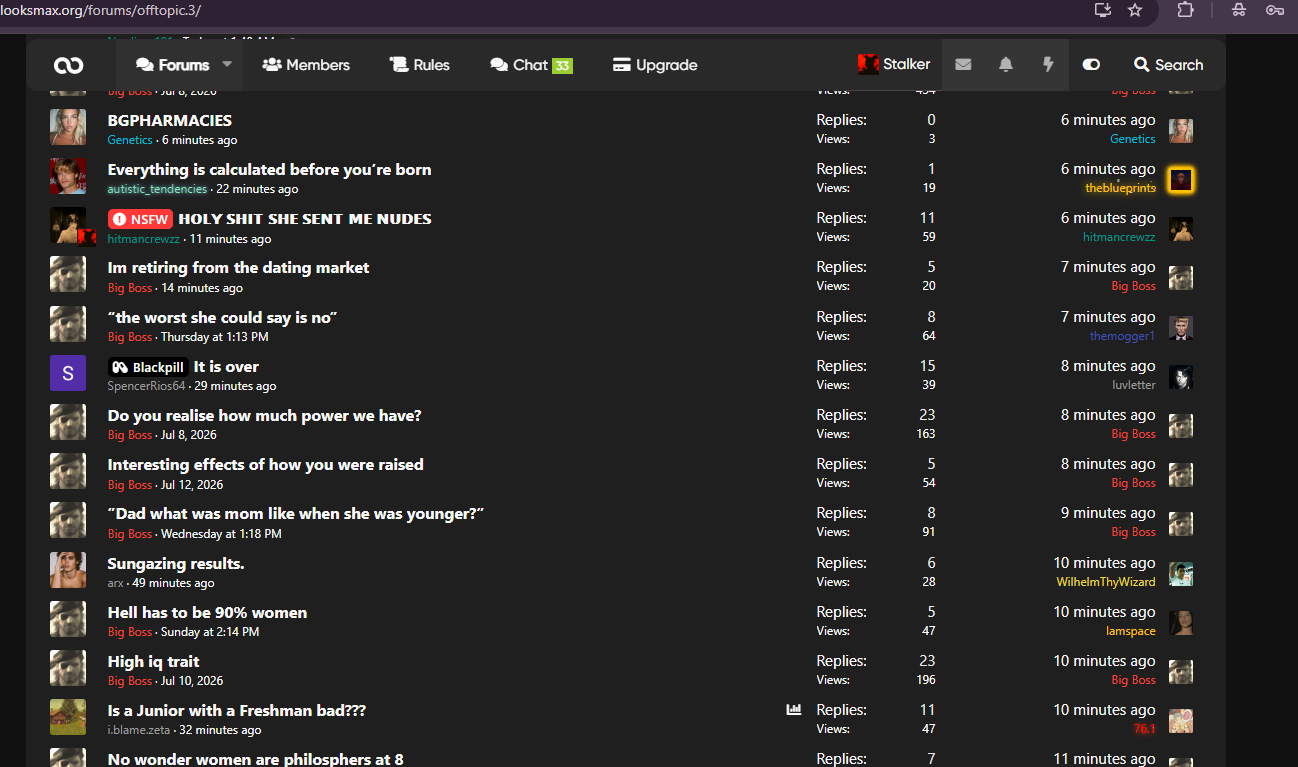Open Chat with 33 badge

point(531,65)
